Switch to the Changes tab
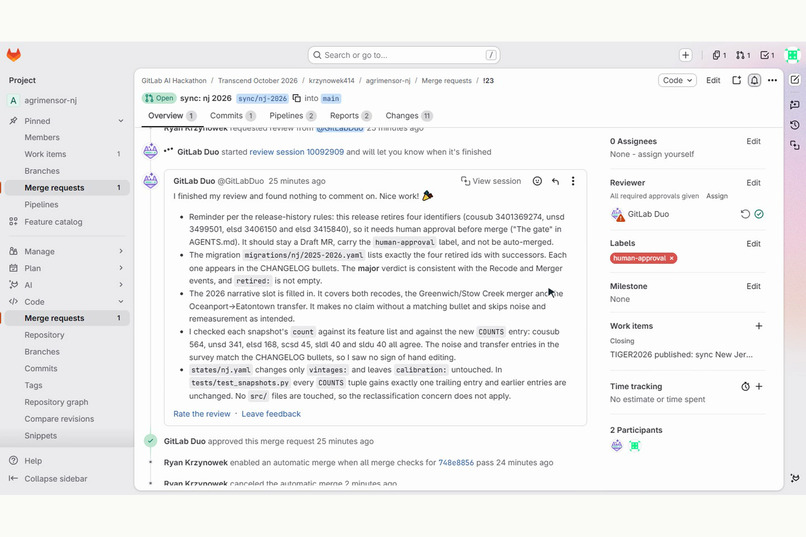Screen dimensions: 806x537 pyautogui.click(x=409, y=116)
